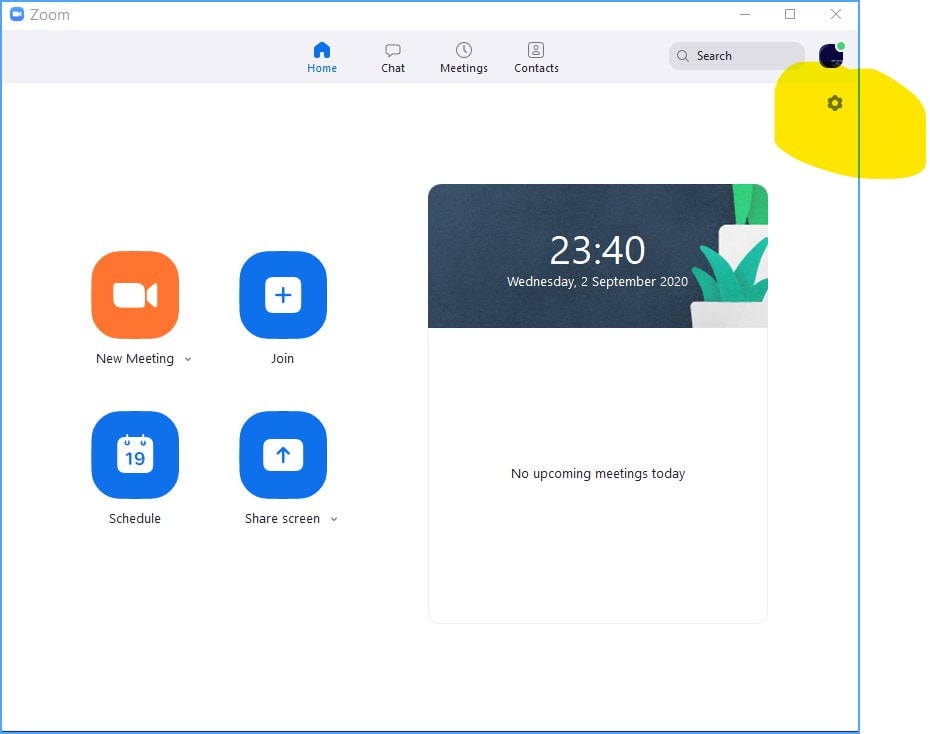
Task: Switch to the Home tab
Action: pos(322,58)
